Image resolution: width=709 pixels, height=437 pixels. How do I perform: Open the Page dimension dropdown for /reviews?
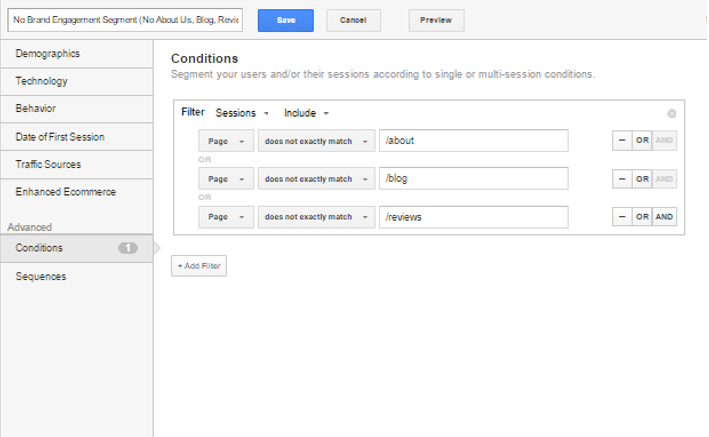(226, 217)
